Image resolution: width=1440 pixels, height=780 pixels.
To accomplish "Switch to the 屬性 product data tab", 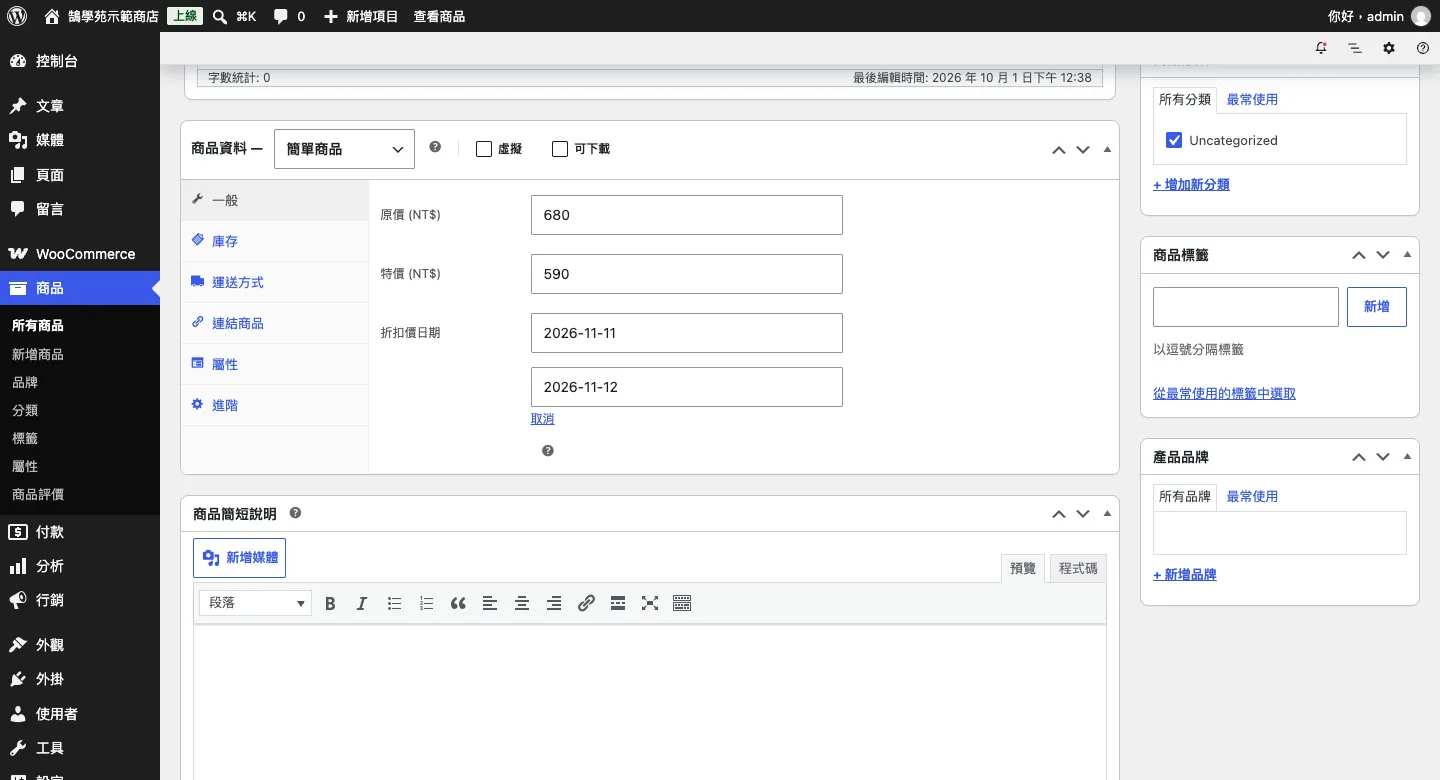I will 275,364.
